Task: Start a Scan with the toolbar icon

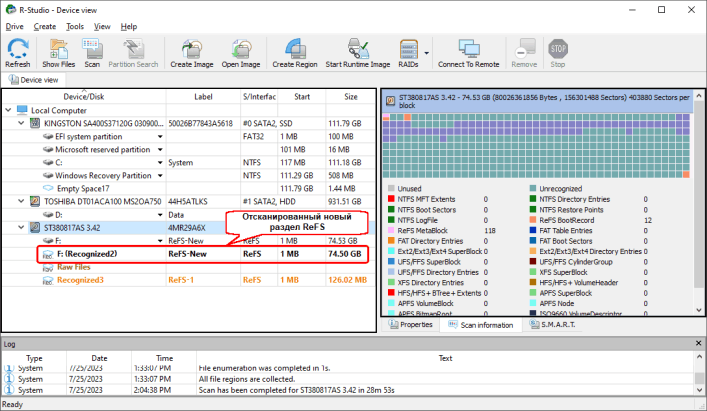Action: tap(92, 53)
